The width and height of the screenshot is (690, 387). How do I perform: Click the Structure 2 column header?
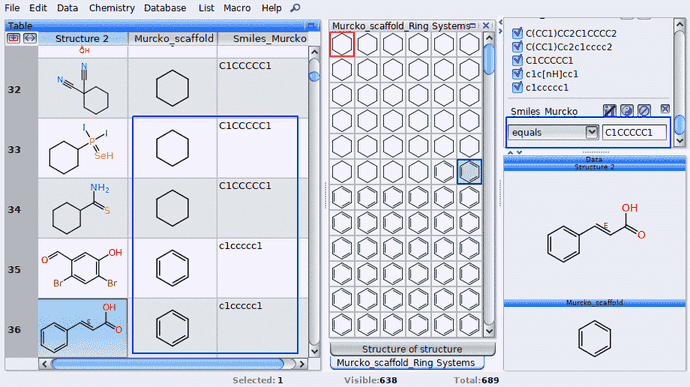coord(82,39)
